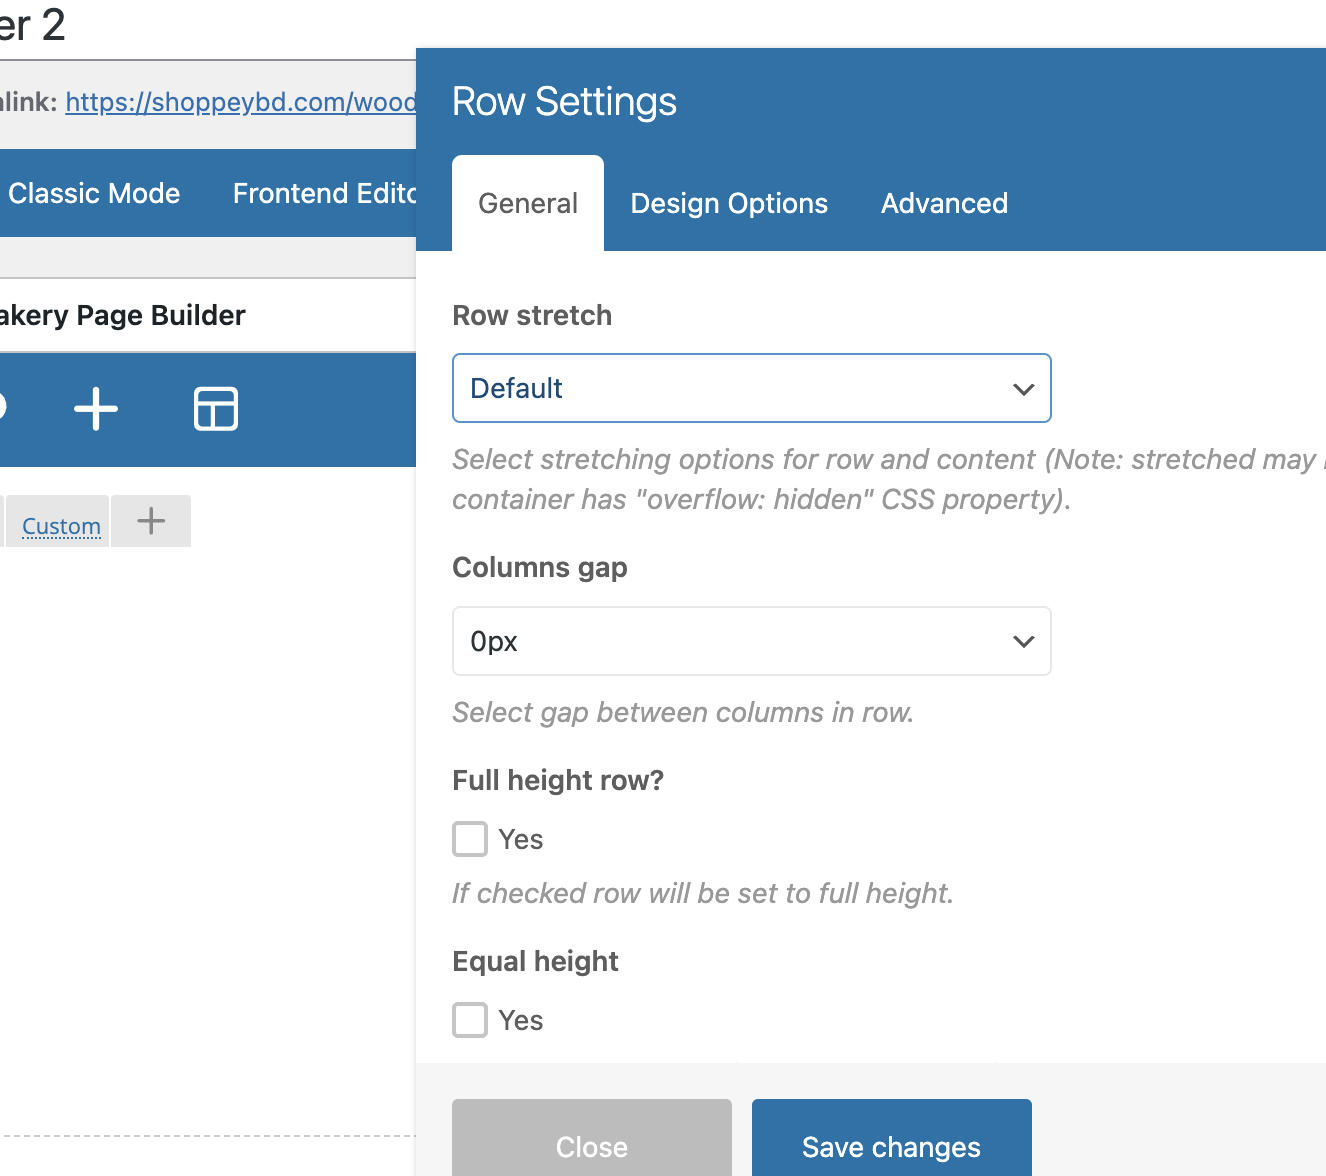Image resolution: width=1326 pixels, height=1176 pixels.
Task: Switch to Classic Mode
Action: click(94, 194)
